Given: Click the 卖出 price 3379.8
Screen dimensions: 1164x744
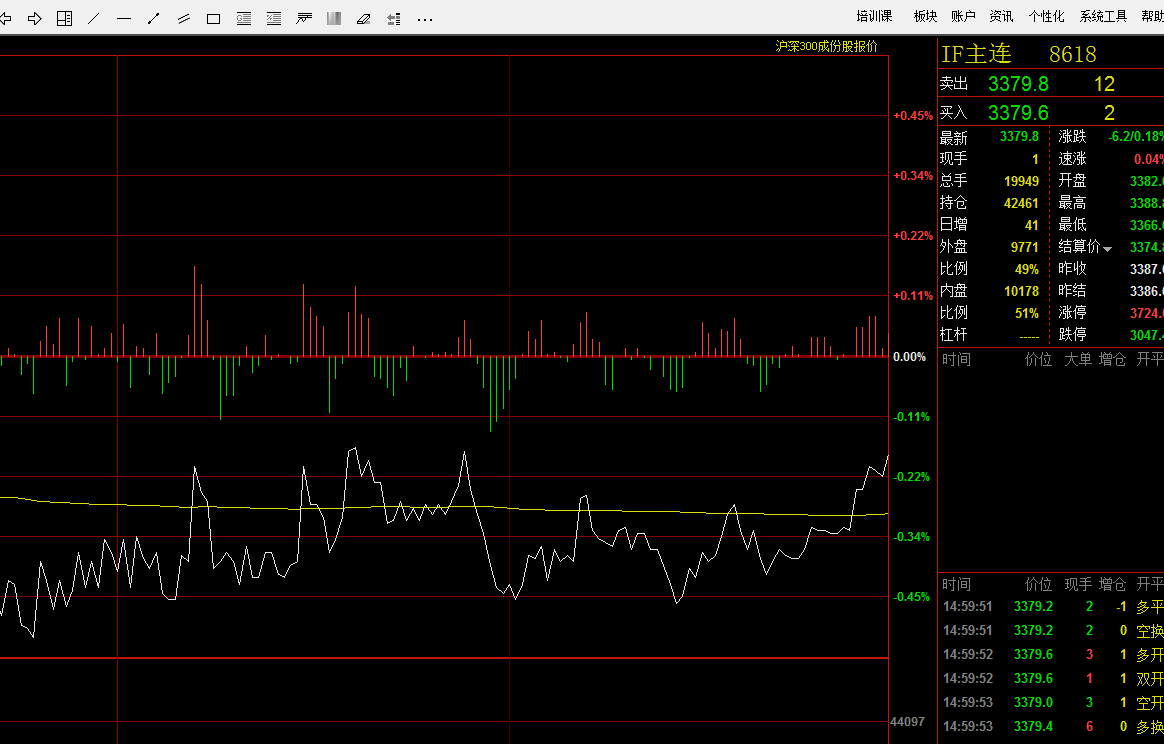Looking at the screenshot, I should [x=1018, y=84].
